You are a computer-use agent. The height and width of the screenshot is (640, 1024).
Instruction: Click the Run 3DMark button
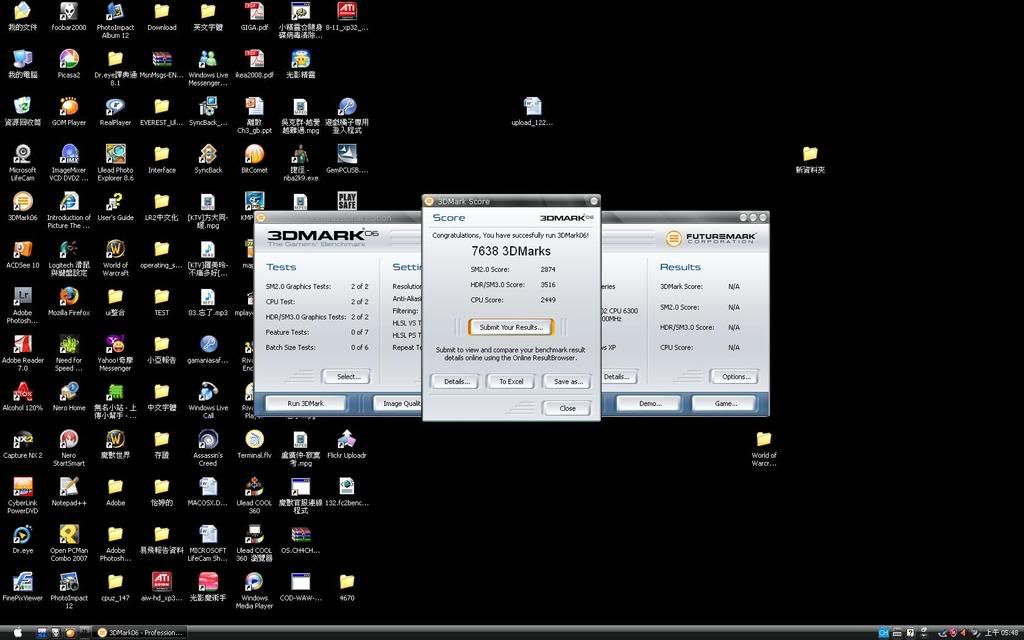pos(305,403)
